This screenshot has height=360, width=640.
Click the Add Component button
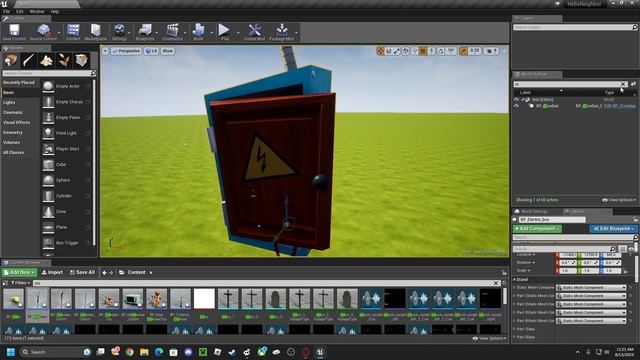[537, 229]
